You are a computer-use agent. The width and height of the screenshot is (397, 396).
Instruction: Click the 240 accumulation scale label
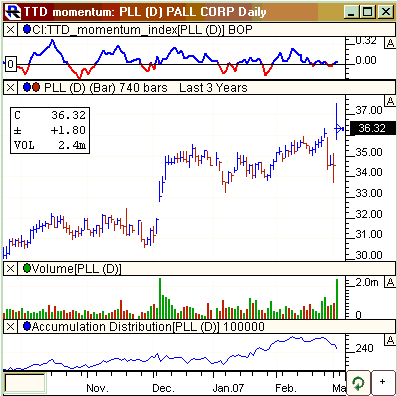pos(364,348)
